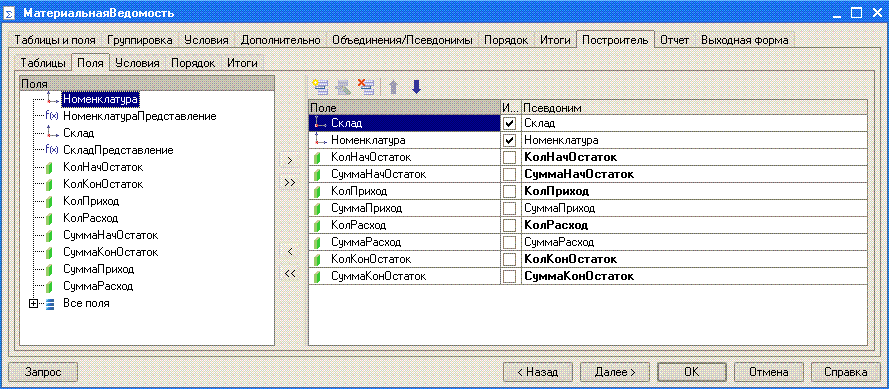Open the Таблицы и поля tab

pyautogui.click(x=55, y=40)
